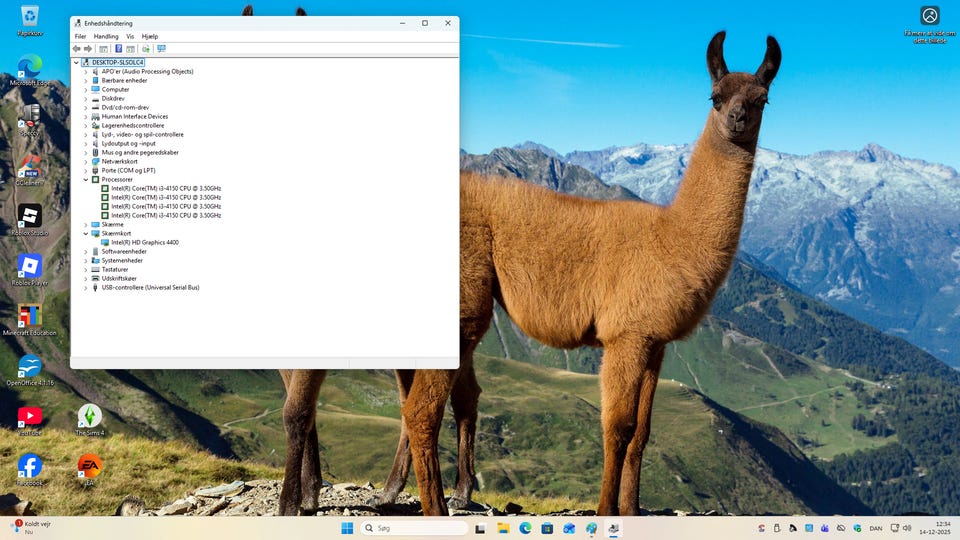
Task: Click the Dvd/cd-rom-drev text
Action: click(125, 107)
